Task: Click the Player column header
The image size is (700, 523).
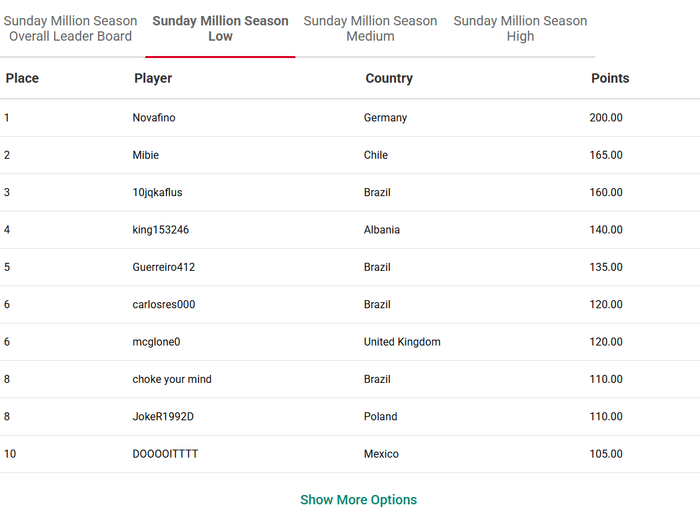Action: (153, 78)
